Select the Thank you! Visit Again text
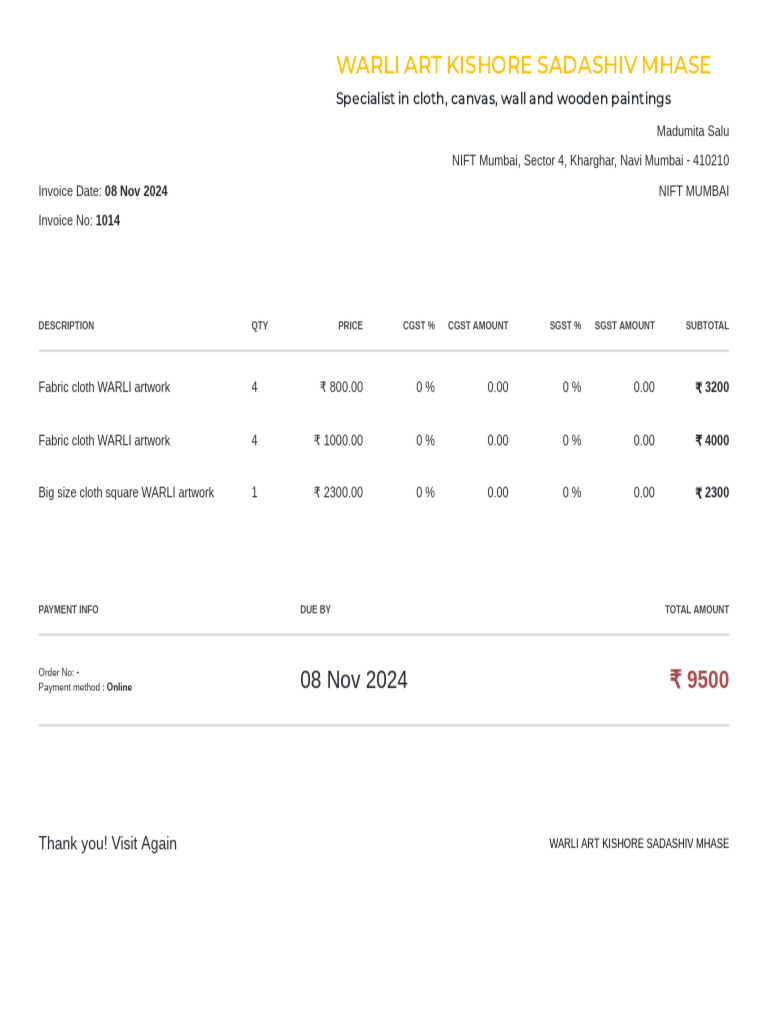This screenshot has width=768, height=1024. coord(107,843)
